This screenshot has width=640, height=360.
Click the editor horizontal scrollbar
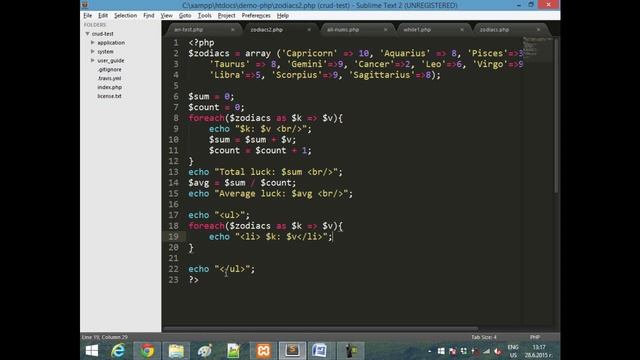click(x=320, y=328)
